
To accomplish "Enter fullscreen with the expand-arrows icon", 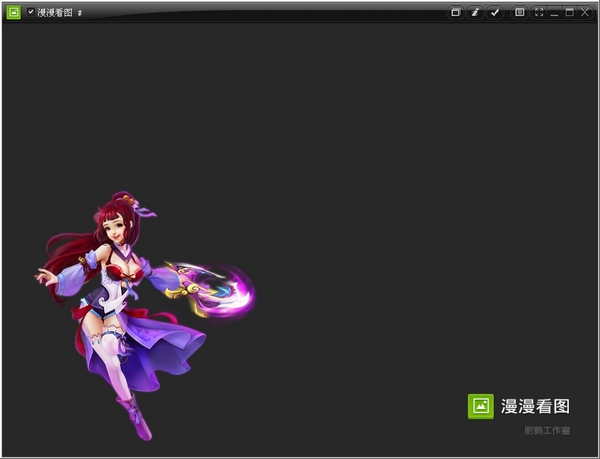I will [539, 12].
